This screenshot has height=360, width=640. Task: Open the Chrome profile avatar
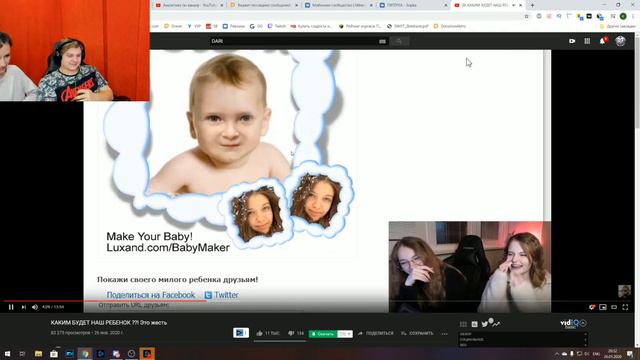[623, 16]
